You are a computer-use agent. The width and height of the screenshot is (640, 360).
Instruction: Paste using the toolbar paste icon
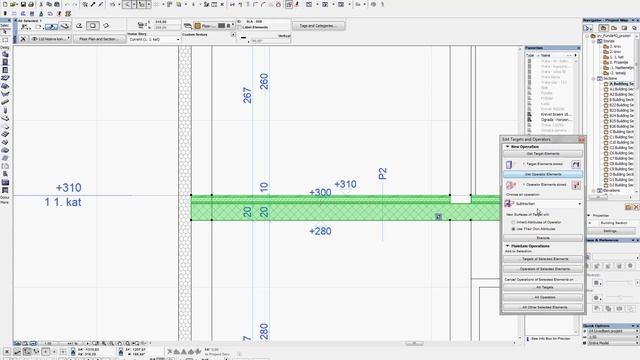point(57,4)
